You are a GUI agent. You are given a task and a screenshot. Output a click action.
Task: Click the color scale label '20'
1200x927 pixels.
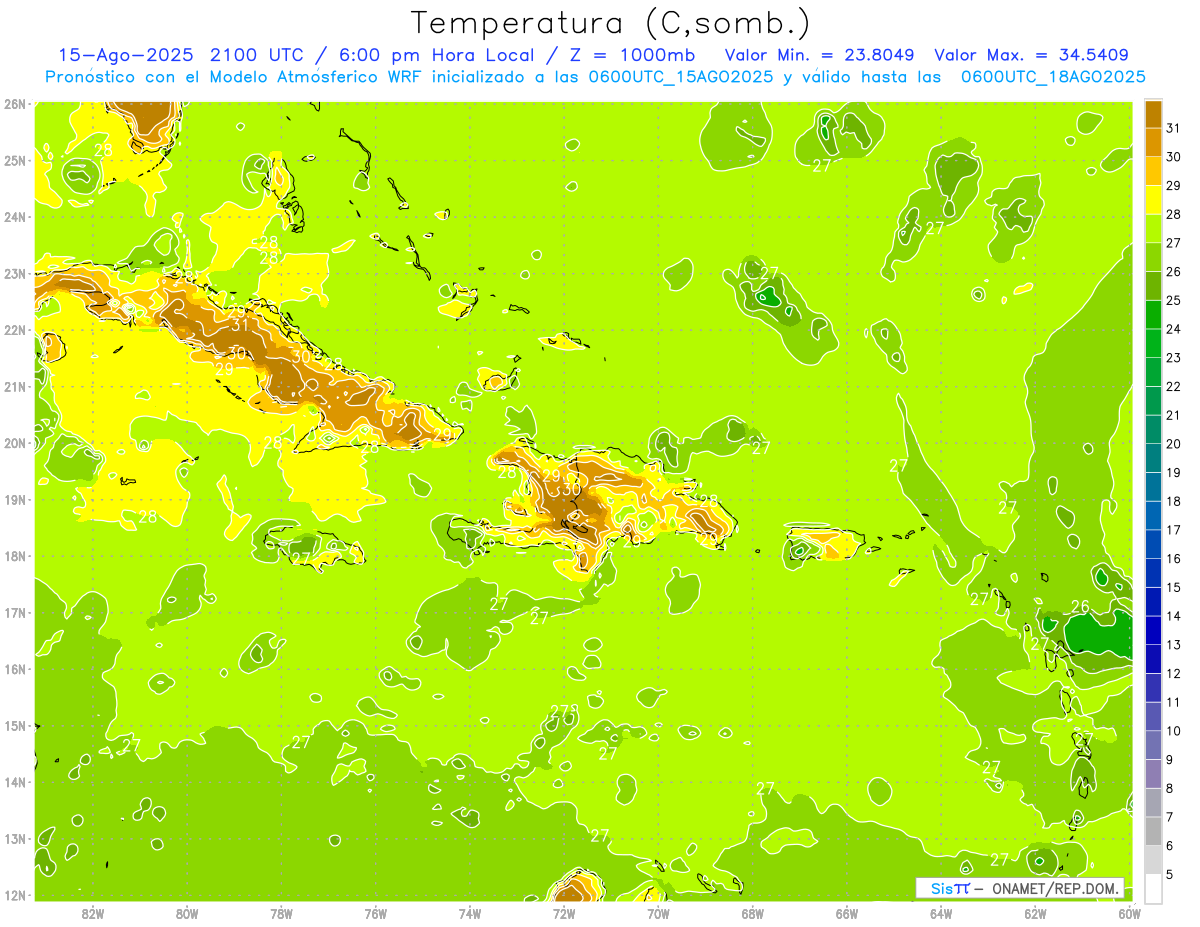tap(1174, 443)
